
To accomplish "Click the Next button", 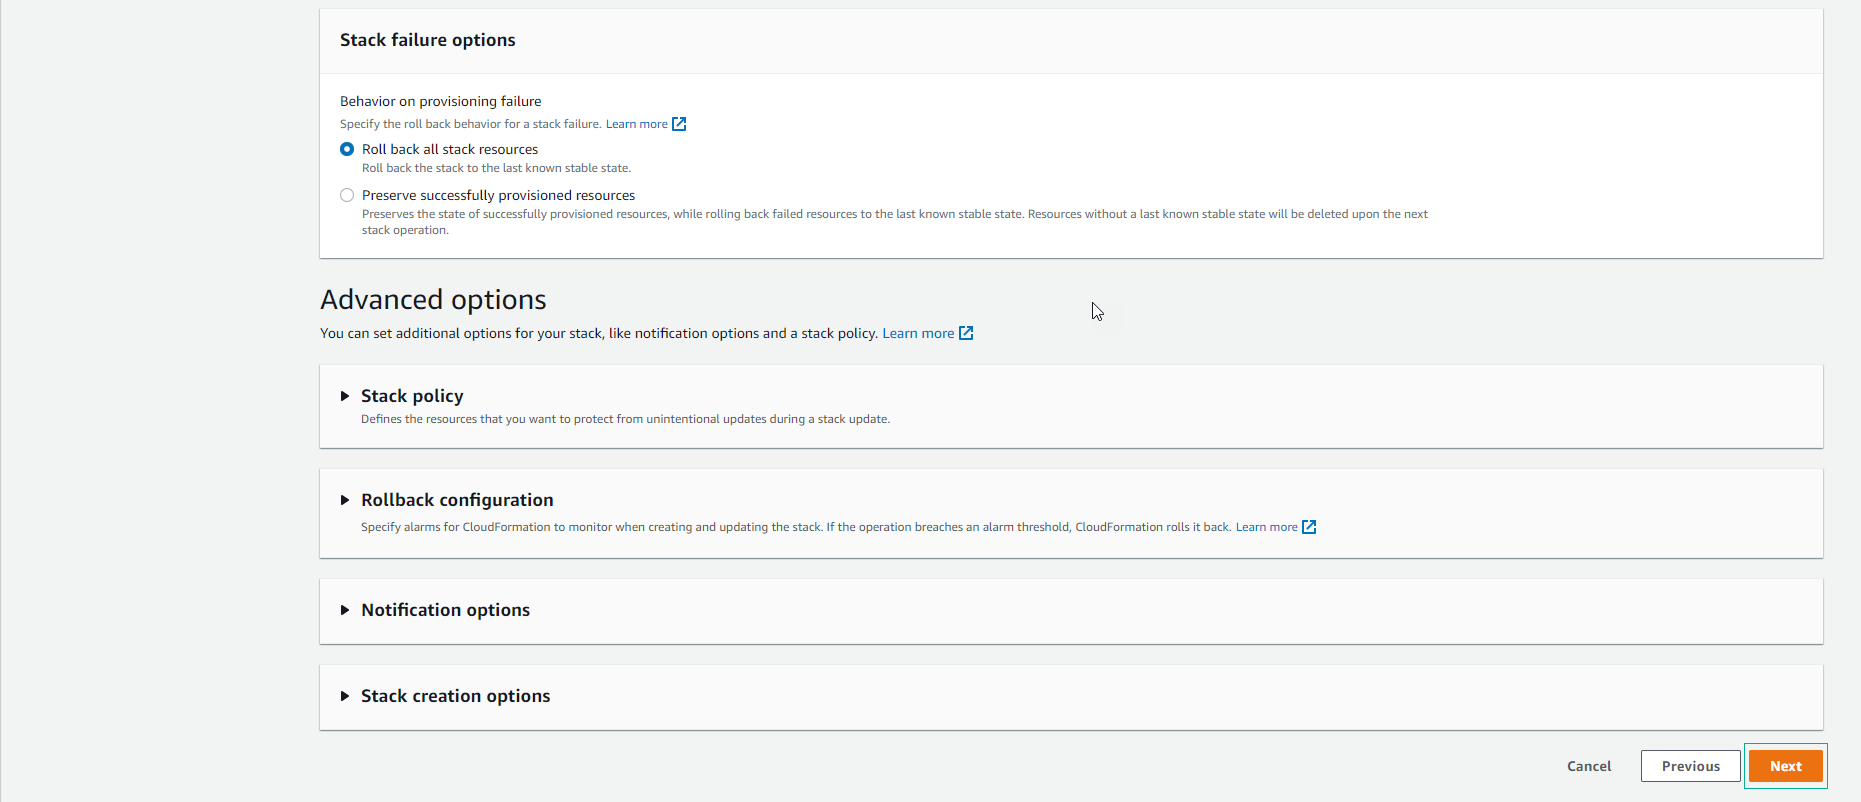I will (1786, 766).
